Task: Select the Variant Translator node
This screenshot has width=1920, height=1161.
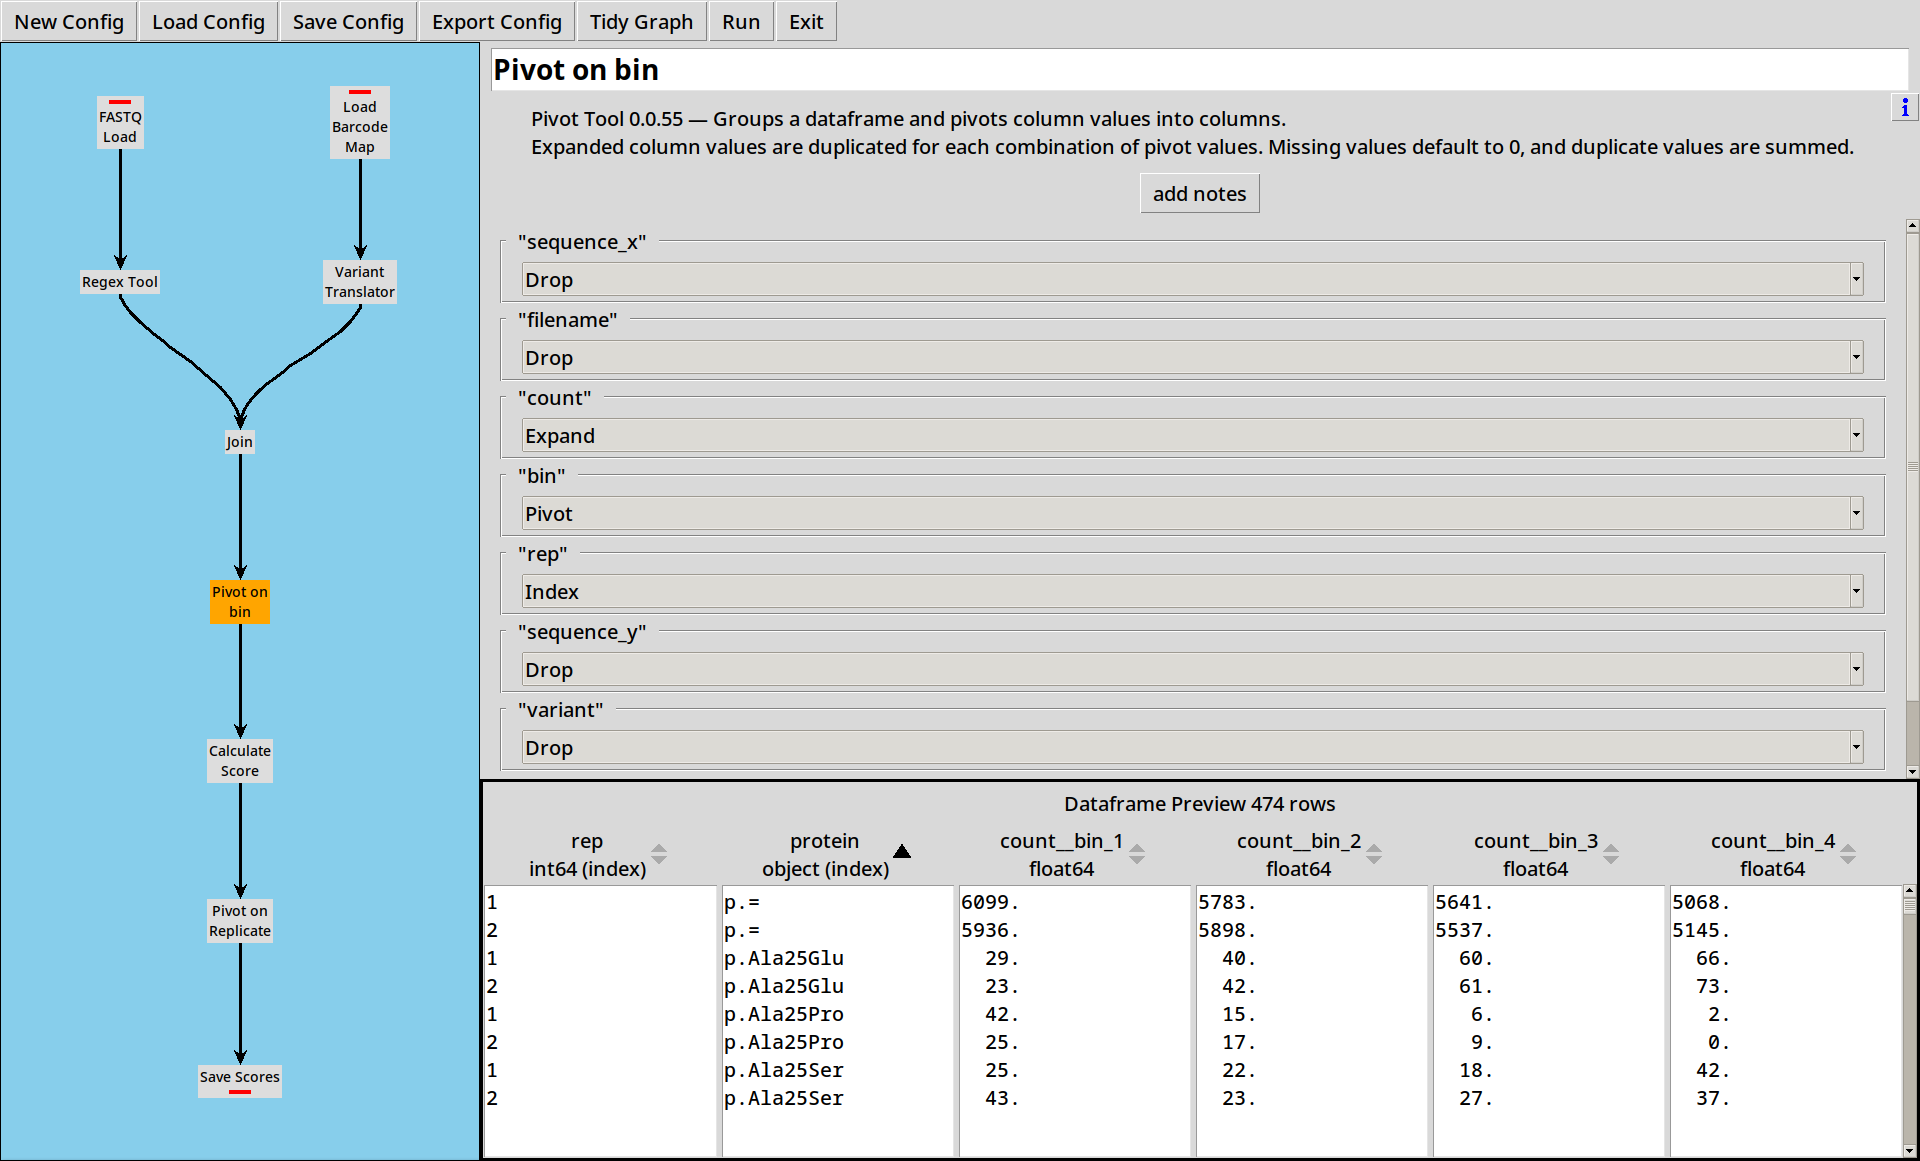Action: click(360, 282)
